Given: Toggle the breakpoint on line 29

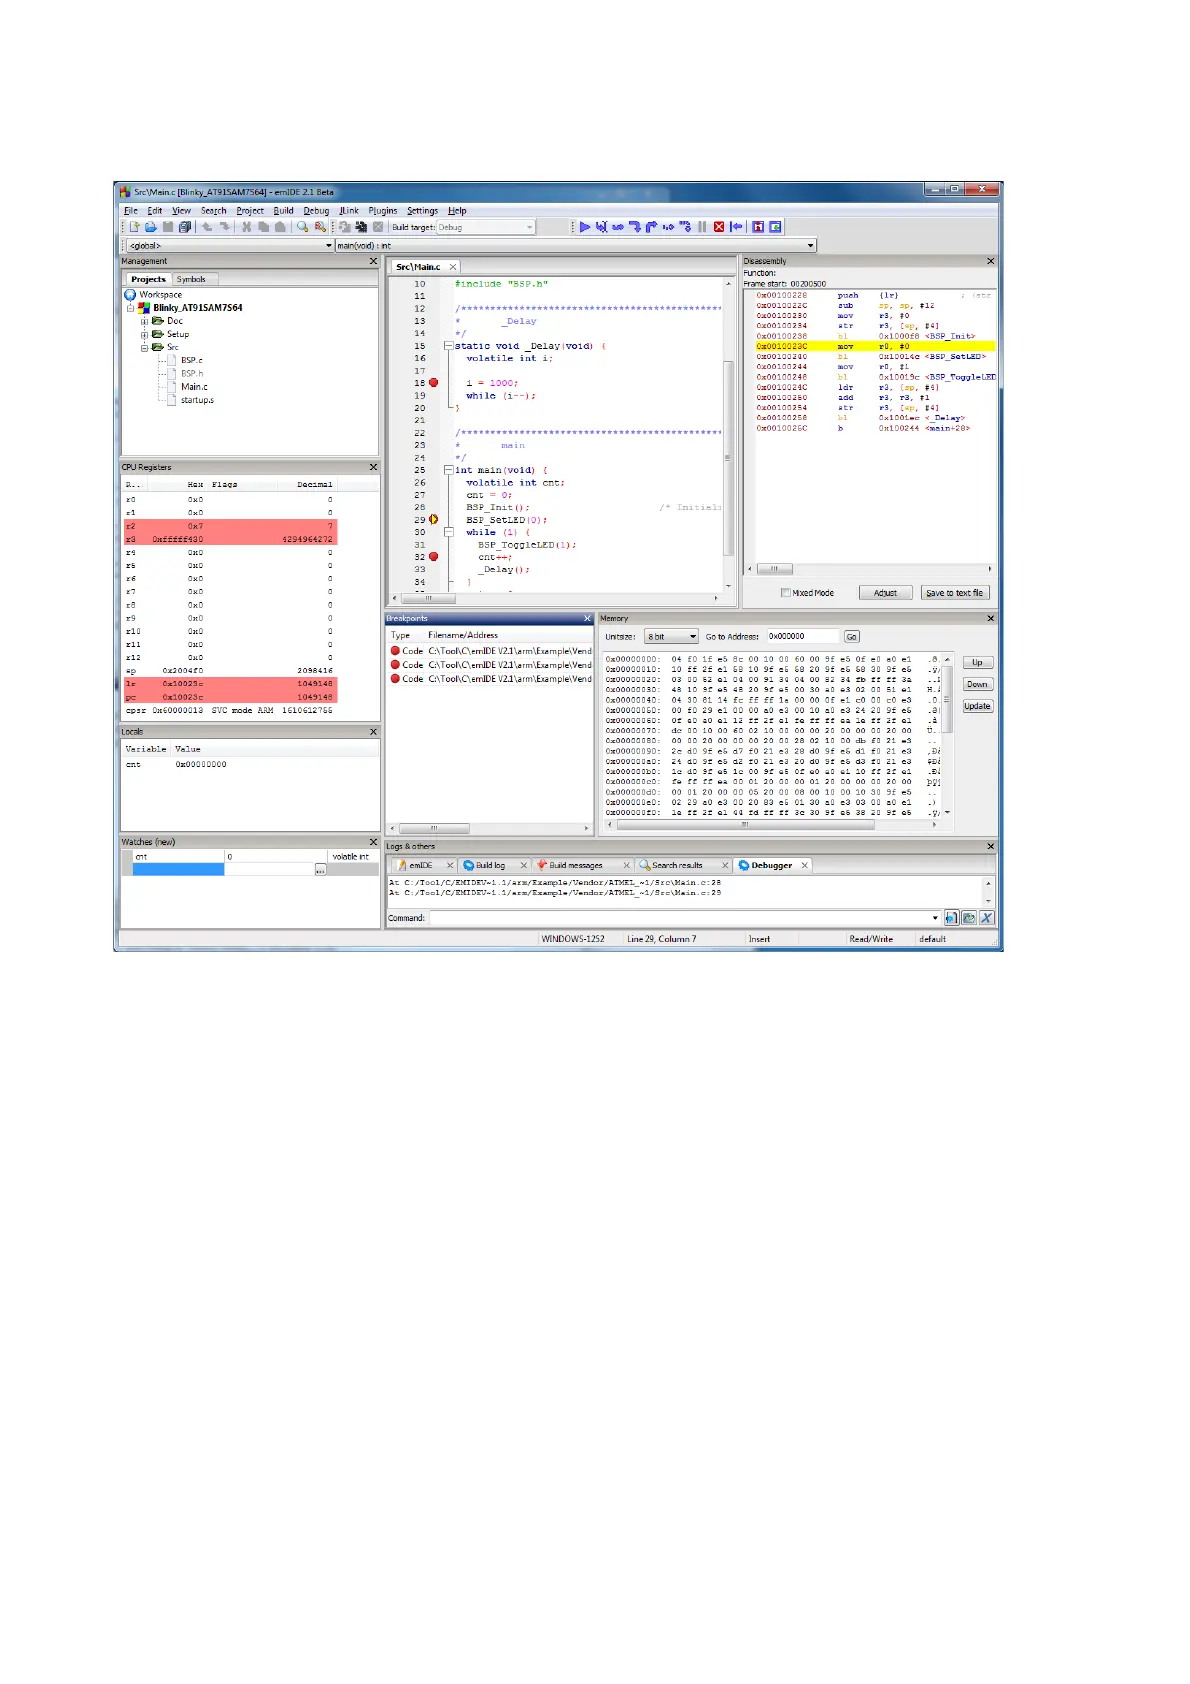Looking at the screenshot, I should coord(434,520).
